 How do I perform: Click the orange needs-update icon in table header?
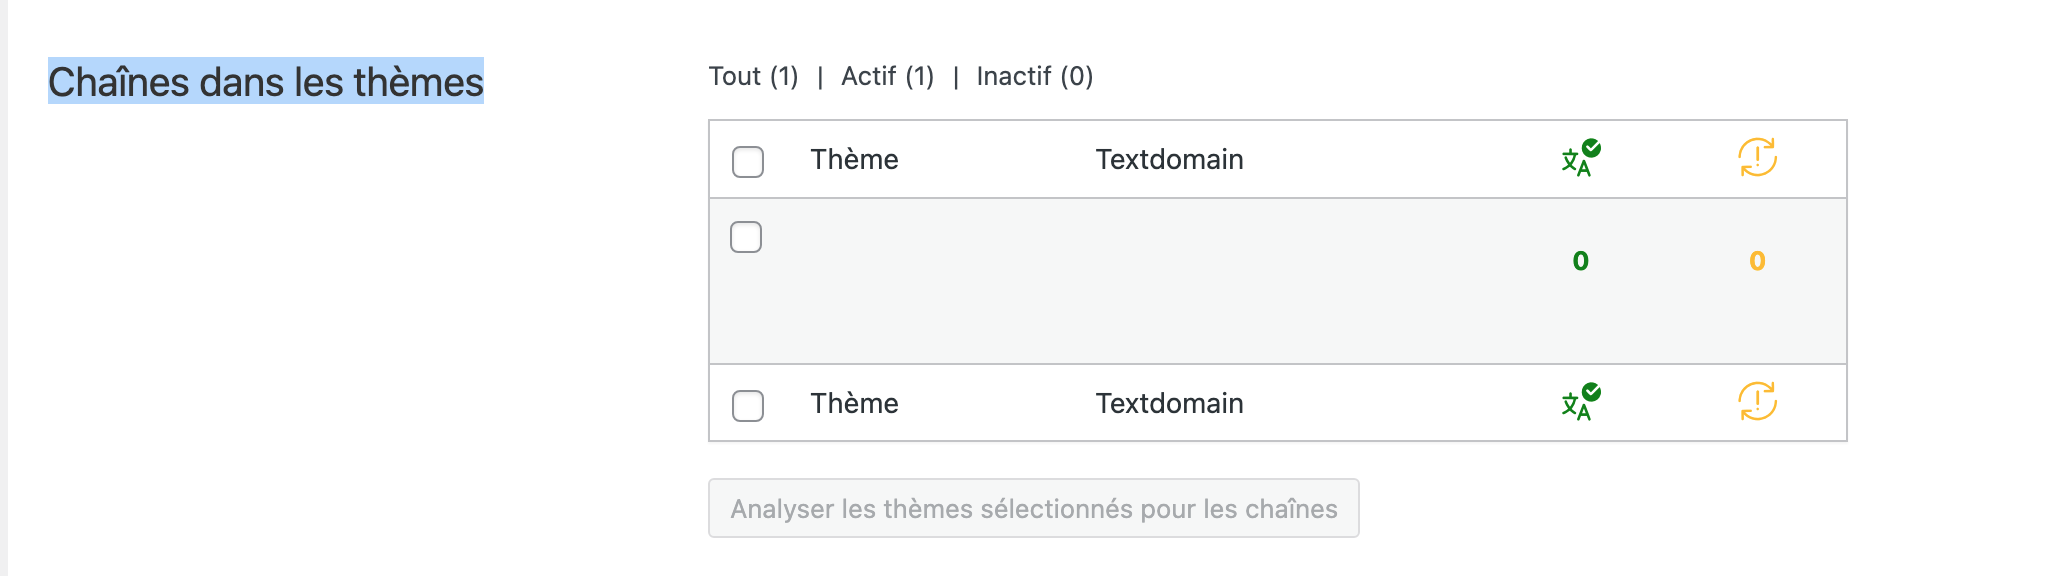[1757, 157]
